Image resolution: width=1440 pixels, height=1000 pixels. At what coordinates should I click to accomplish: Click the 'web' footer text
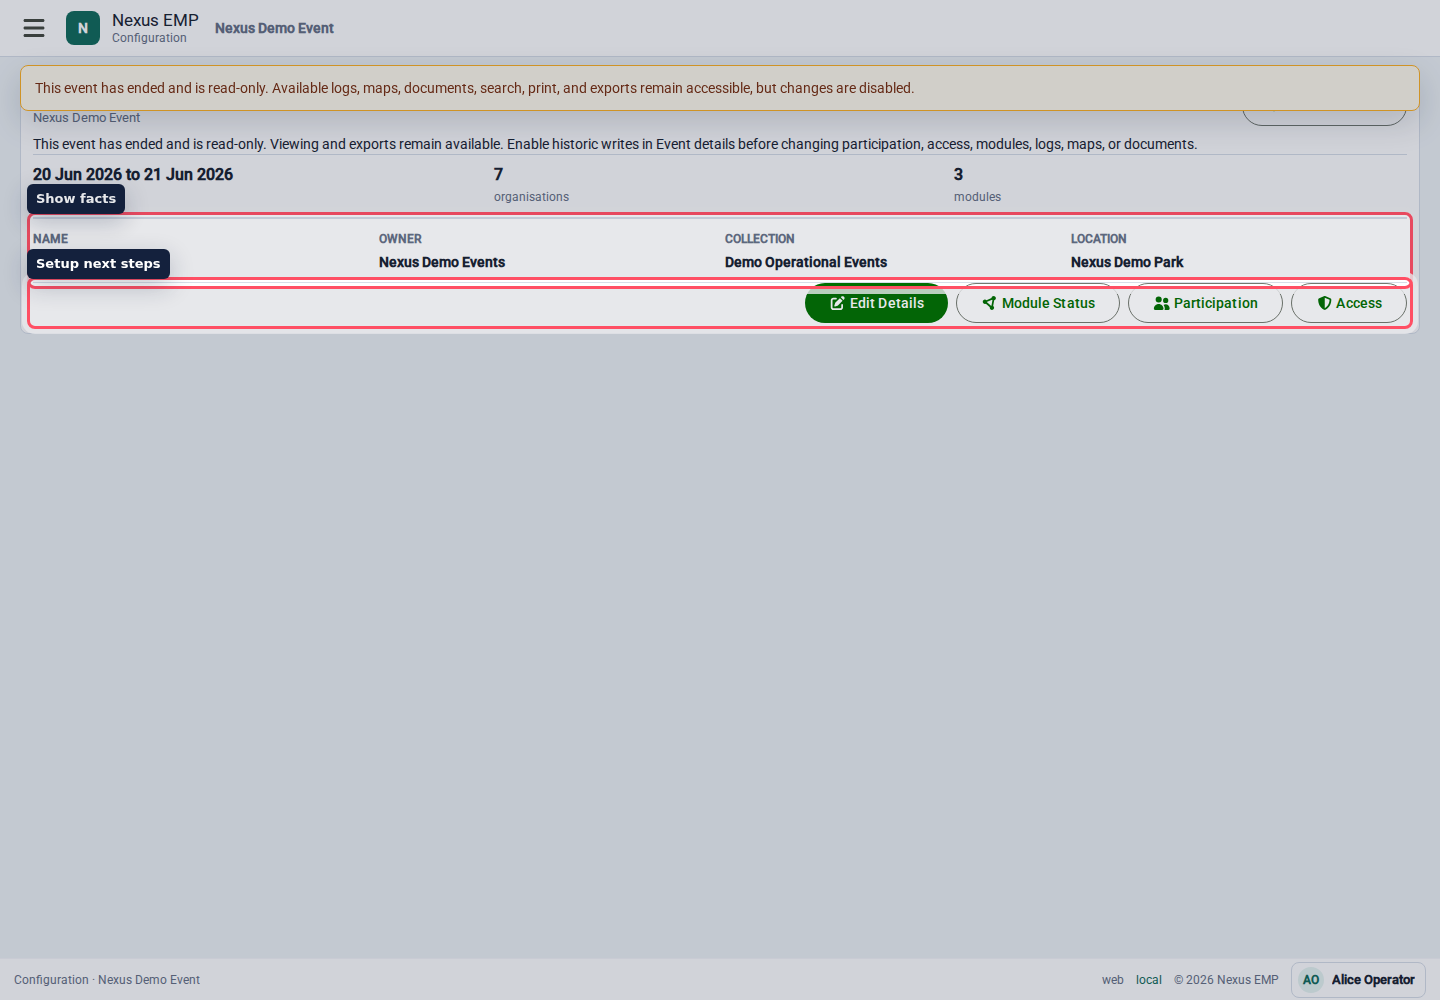pos(1113,980)
